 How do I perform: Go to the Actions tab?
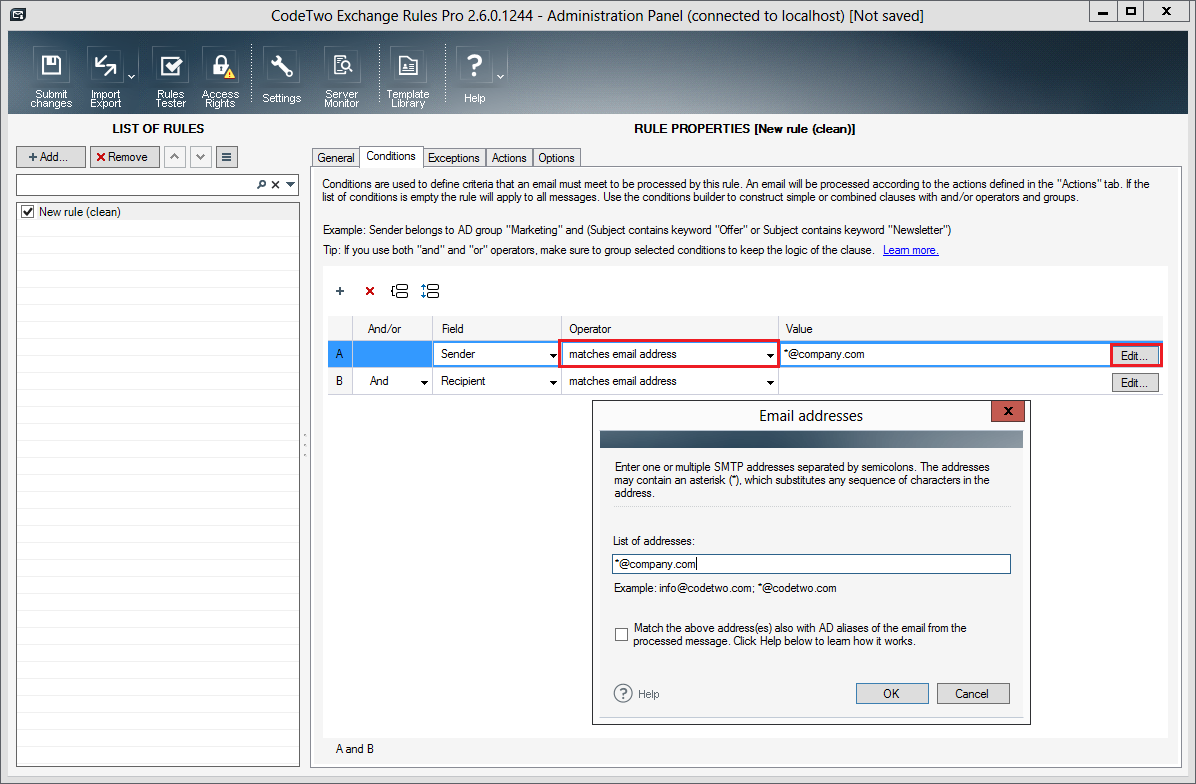509,158
